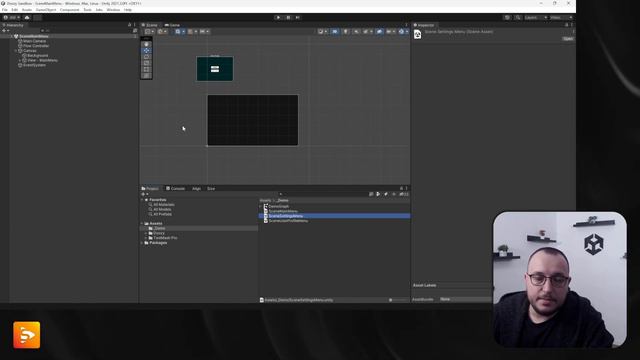Switch to the Scene tab
The height and width of the screenshot is (360, 640).
pos(150,25)
